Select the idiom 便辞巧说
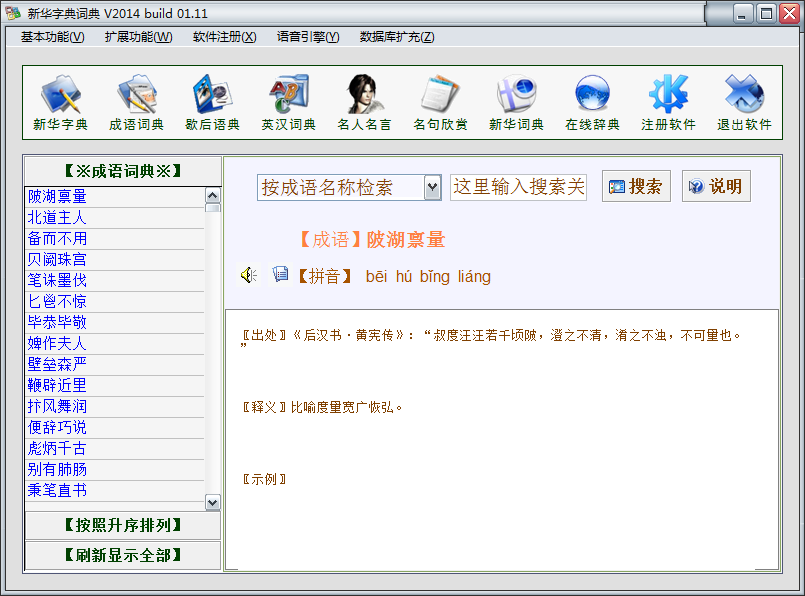Viewport: 805px width, 596px height. [114, 428]
